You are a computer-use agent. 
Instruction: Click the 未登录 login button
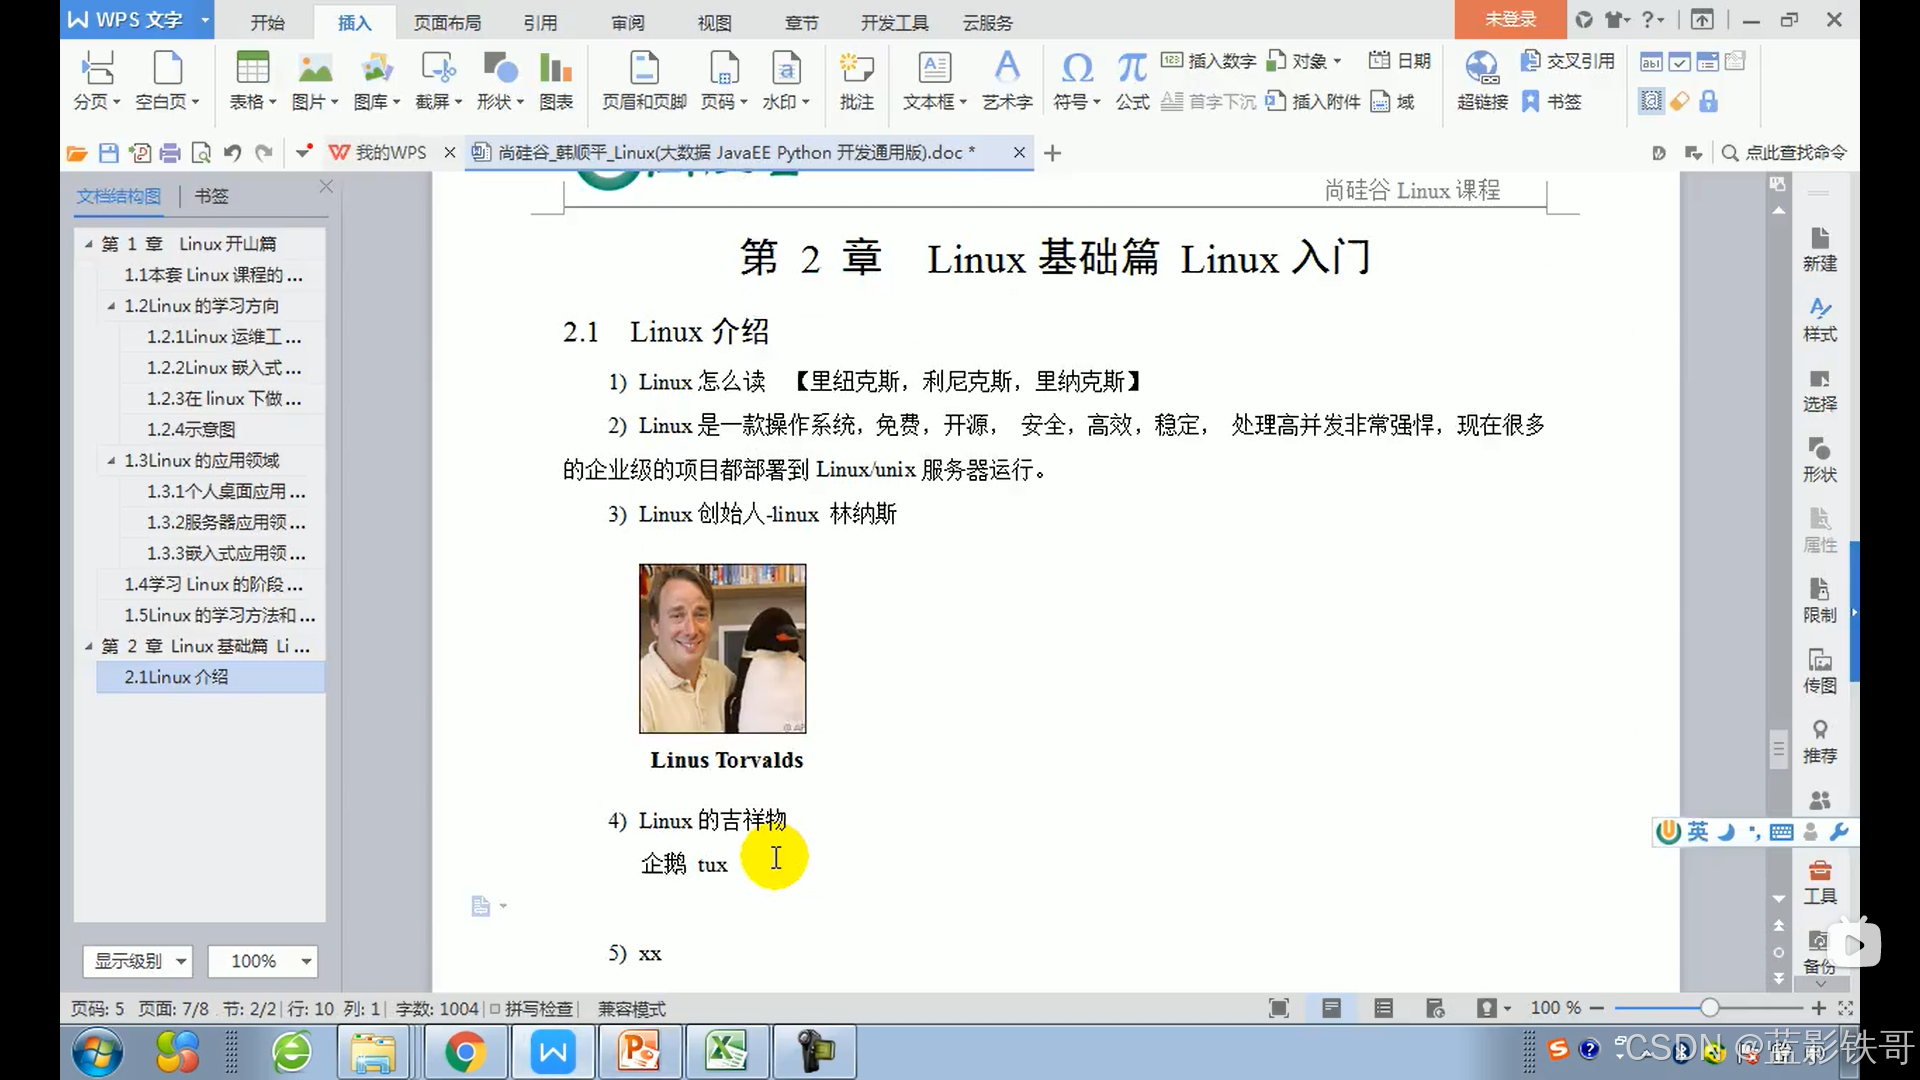(1509, 19)
